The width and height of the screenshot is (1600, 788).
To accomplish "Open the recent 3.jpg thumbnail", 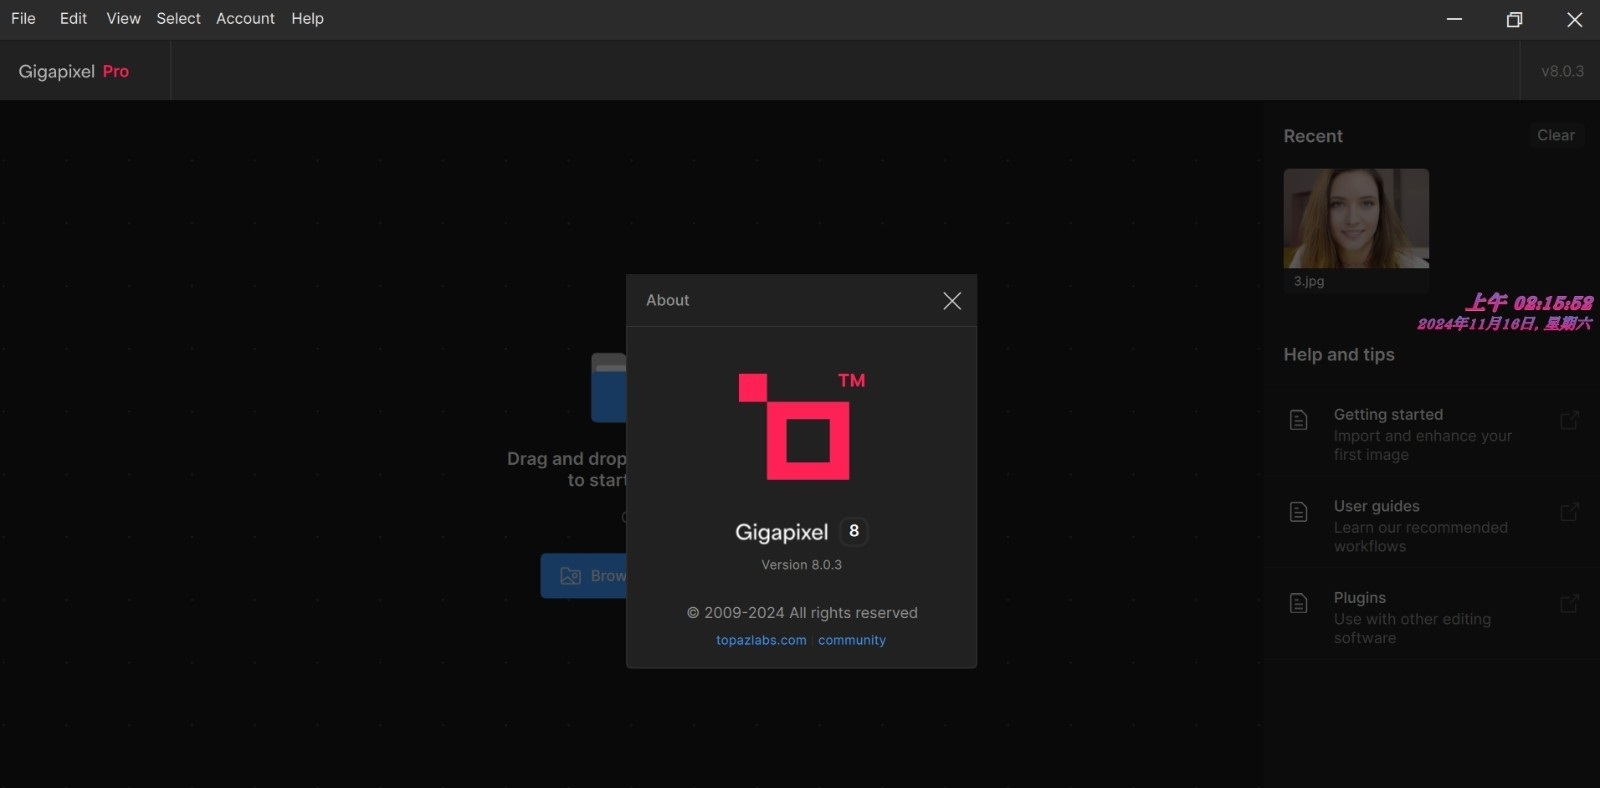I will (1356, 218).
